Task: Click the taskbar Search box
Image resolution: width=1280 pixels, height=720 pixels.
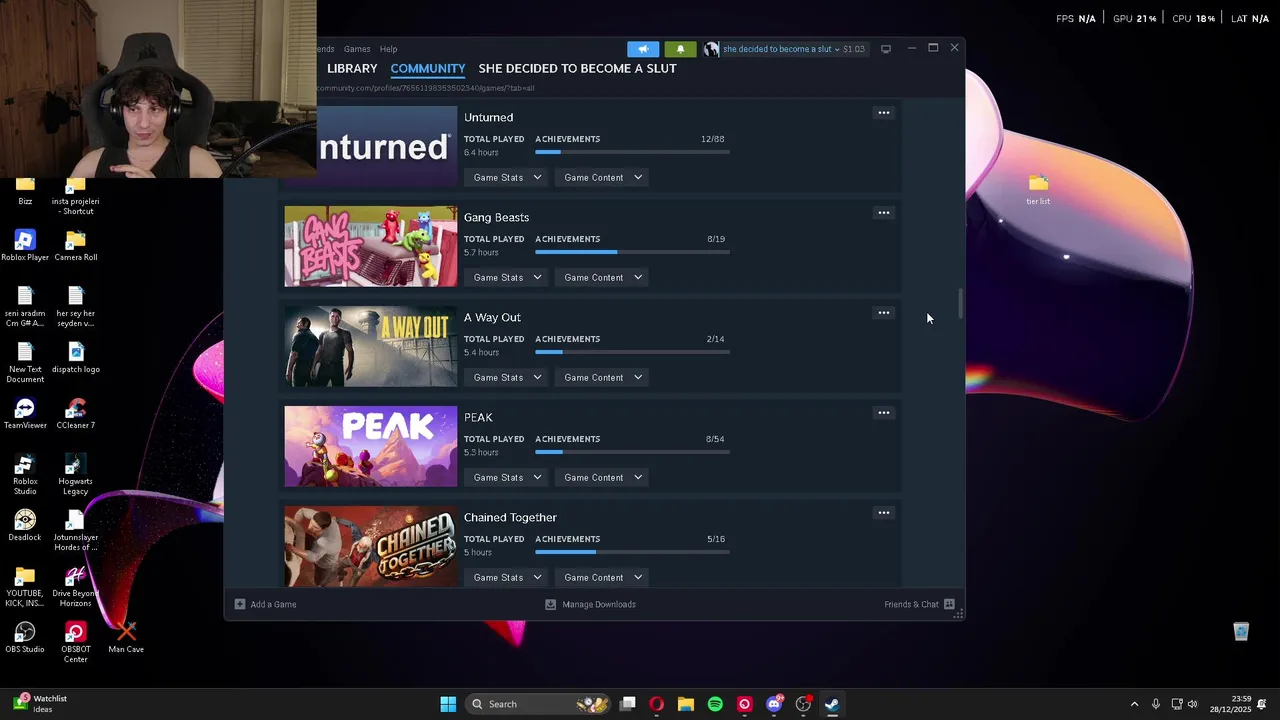Action: [x=539, y=704]
